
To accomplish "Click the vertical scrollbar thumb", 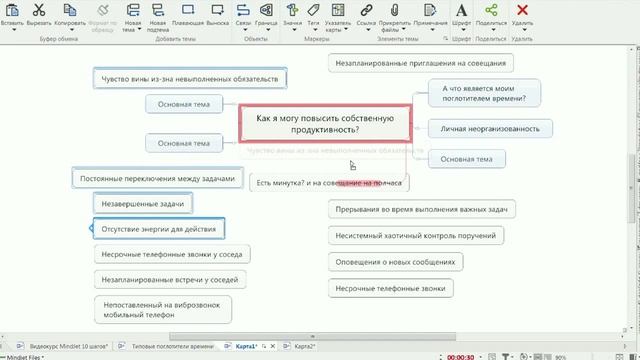I will [632, 189].
